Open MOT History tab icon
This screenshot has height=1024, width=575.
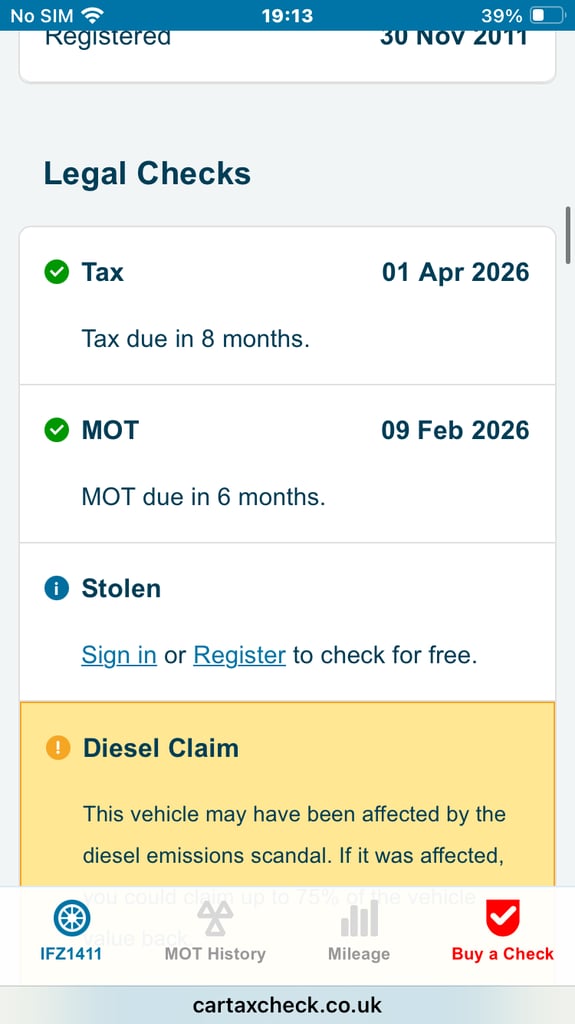tap(215, 918)
